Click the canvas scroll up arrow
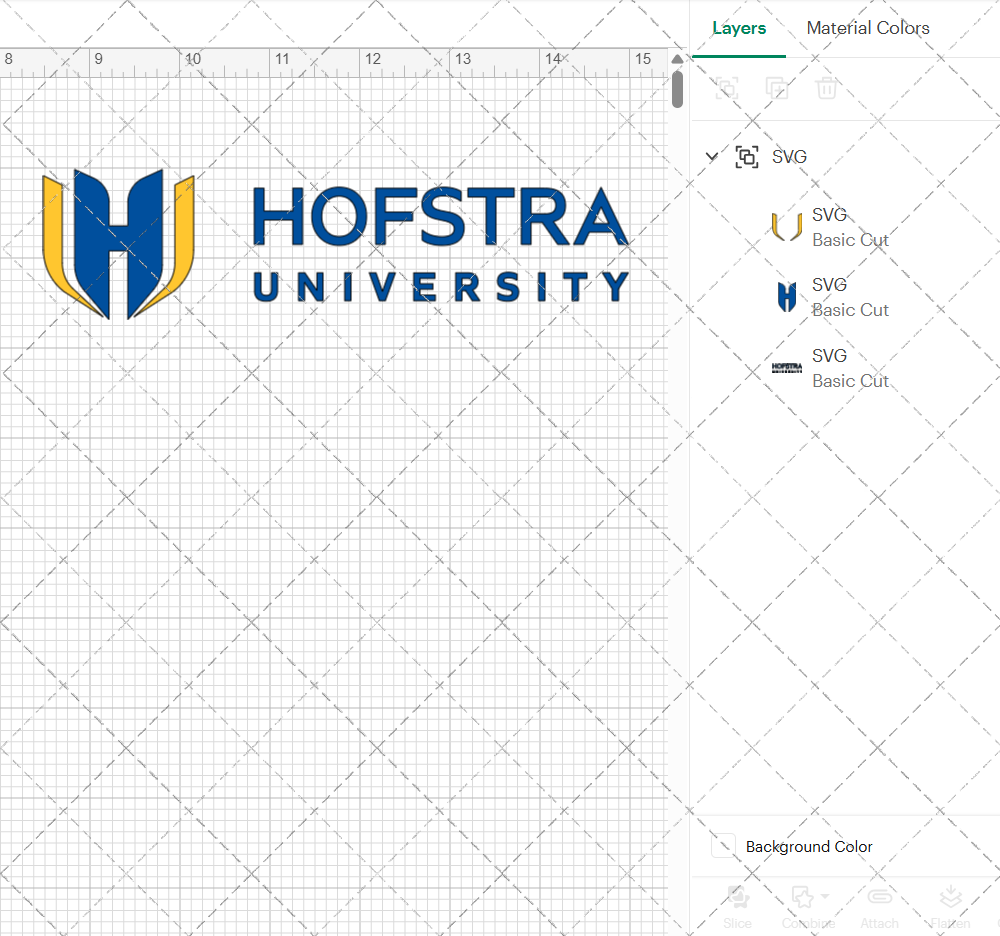The width and height of the screenshot is (1000, 936). (x=677, y=59)
